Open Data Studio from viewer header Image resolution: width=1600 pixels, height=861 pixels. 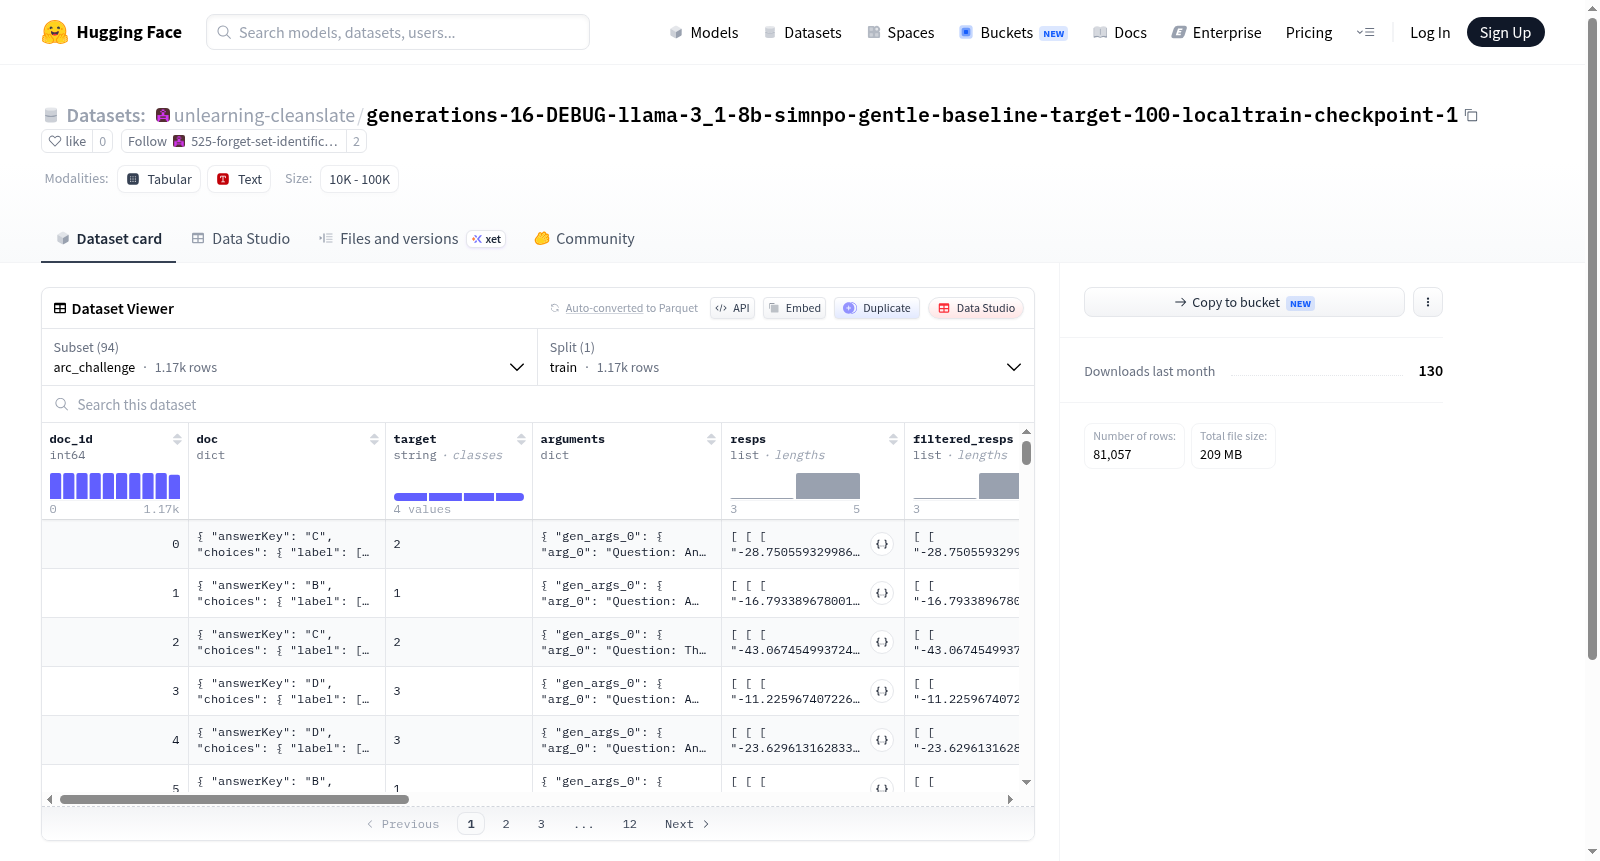pos(976,308)
